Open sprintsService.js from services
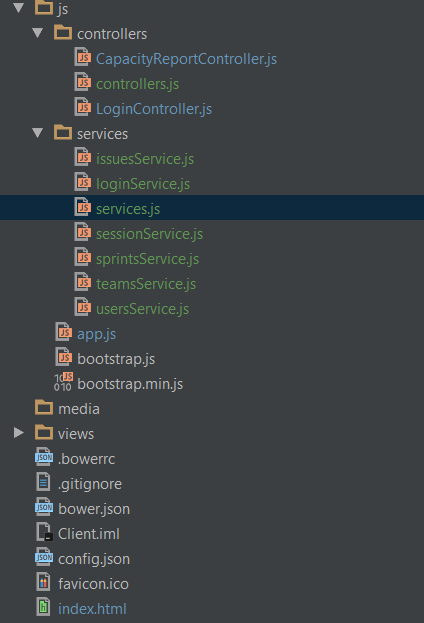The image size is (424, 623). [147, 259]
